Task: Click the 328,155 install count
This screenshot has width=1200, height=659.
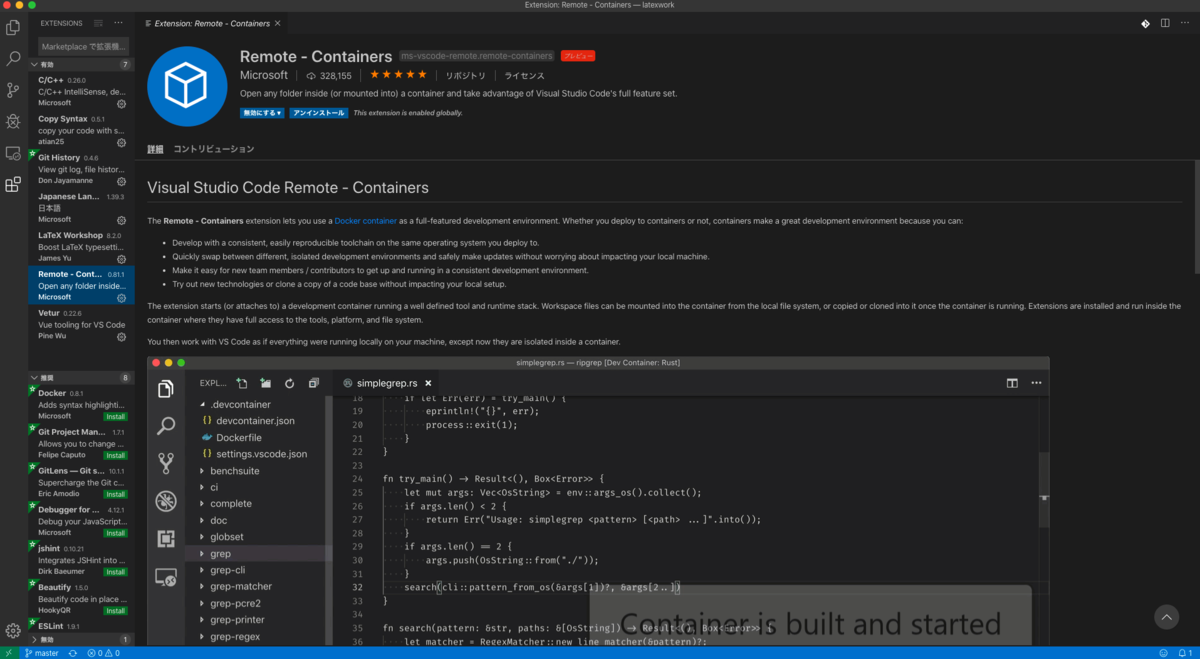Action: tap(329, 76)
